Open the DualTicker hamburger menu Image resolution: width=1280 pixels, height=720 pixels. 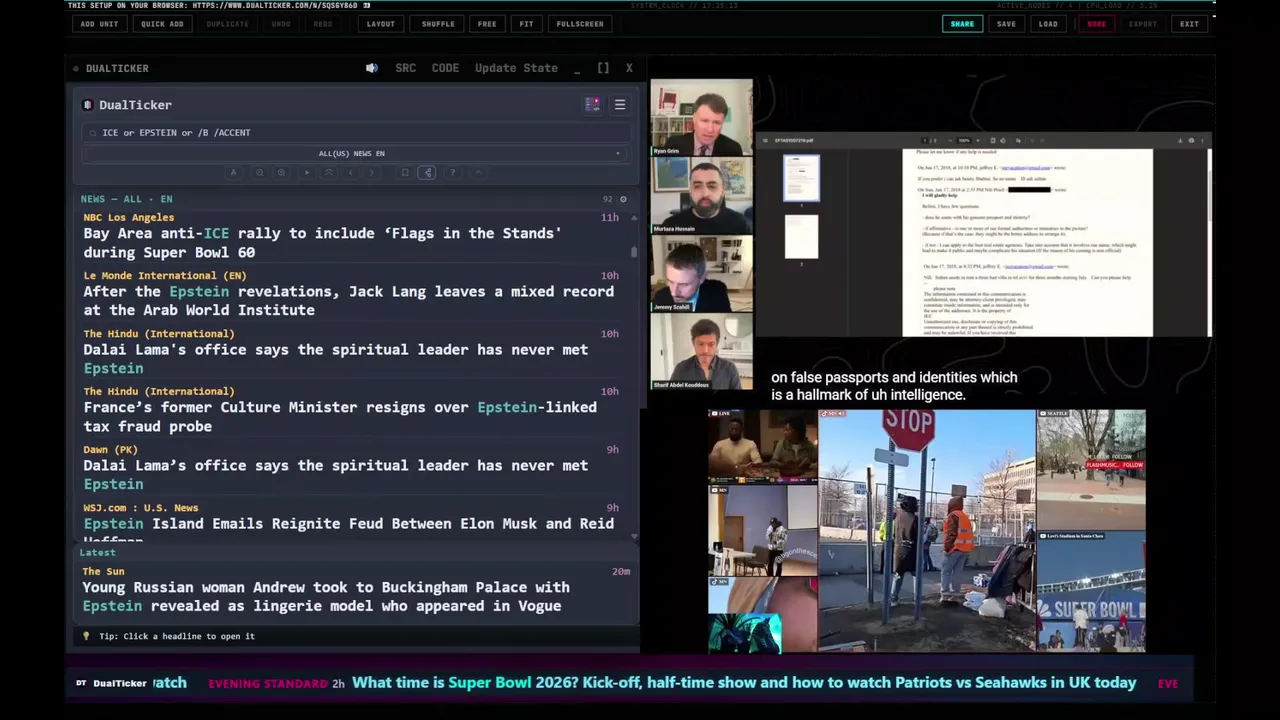620,105
